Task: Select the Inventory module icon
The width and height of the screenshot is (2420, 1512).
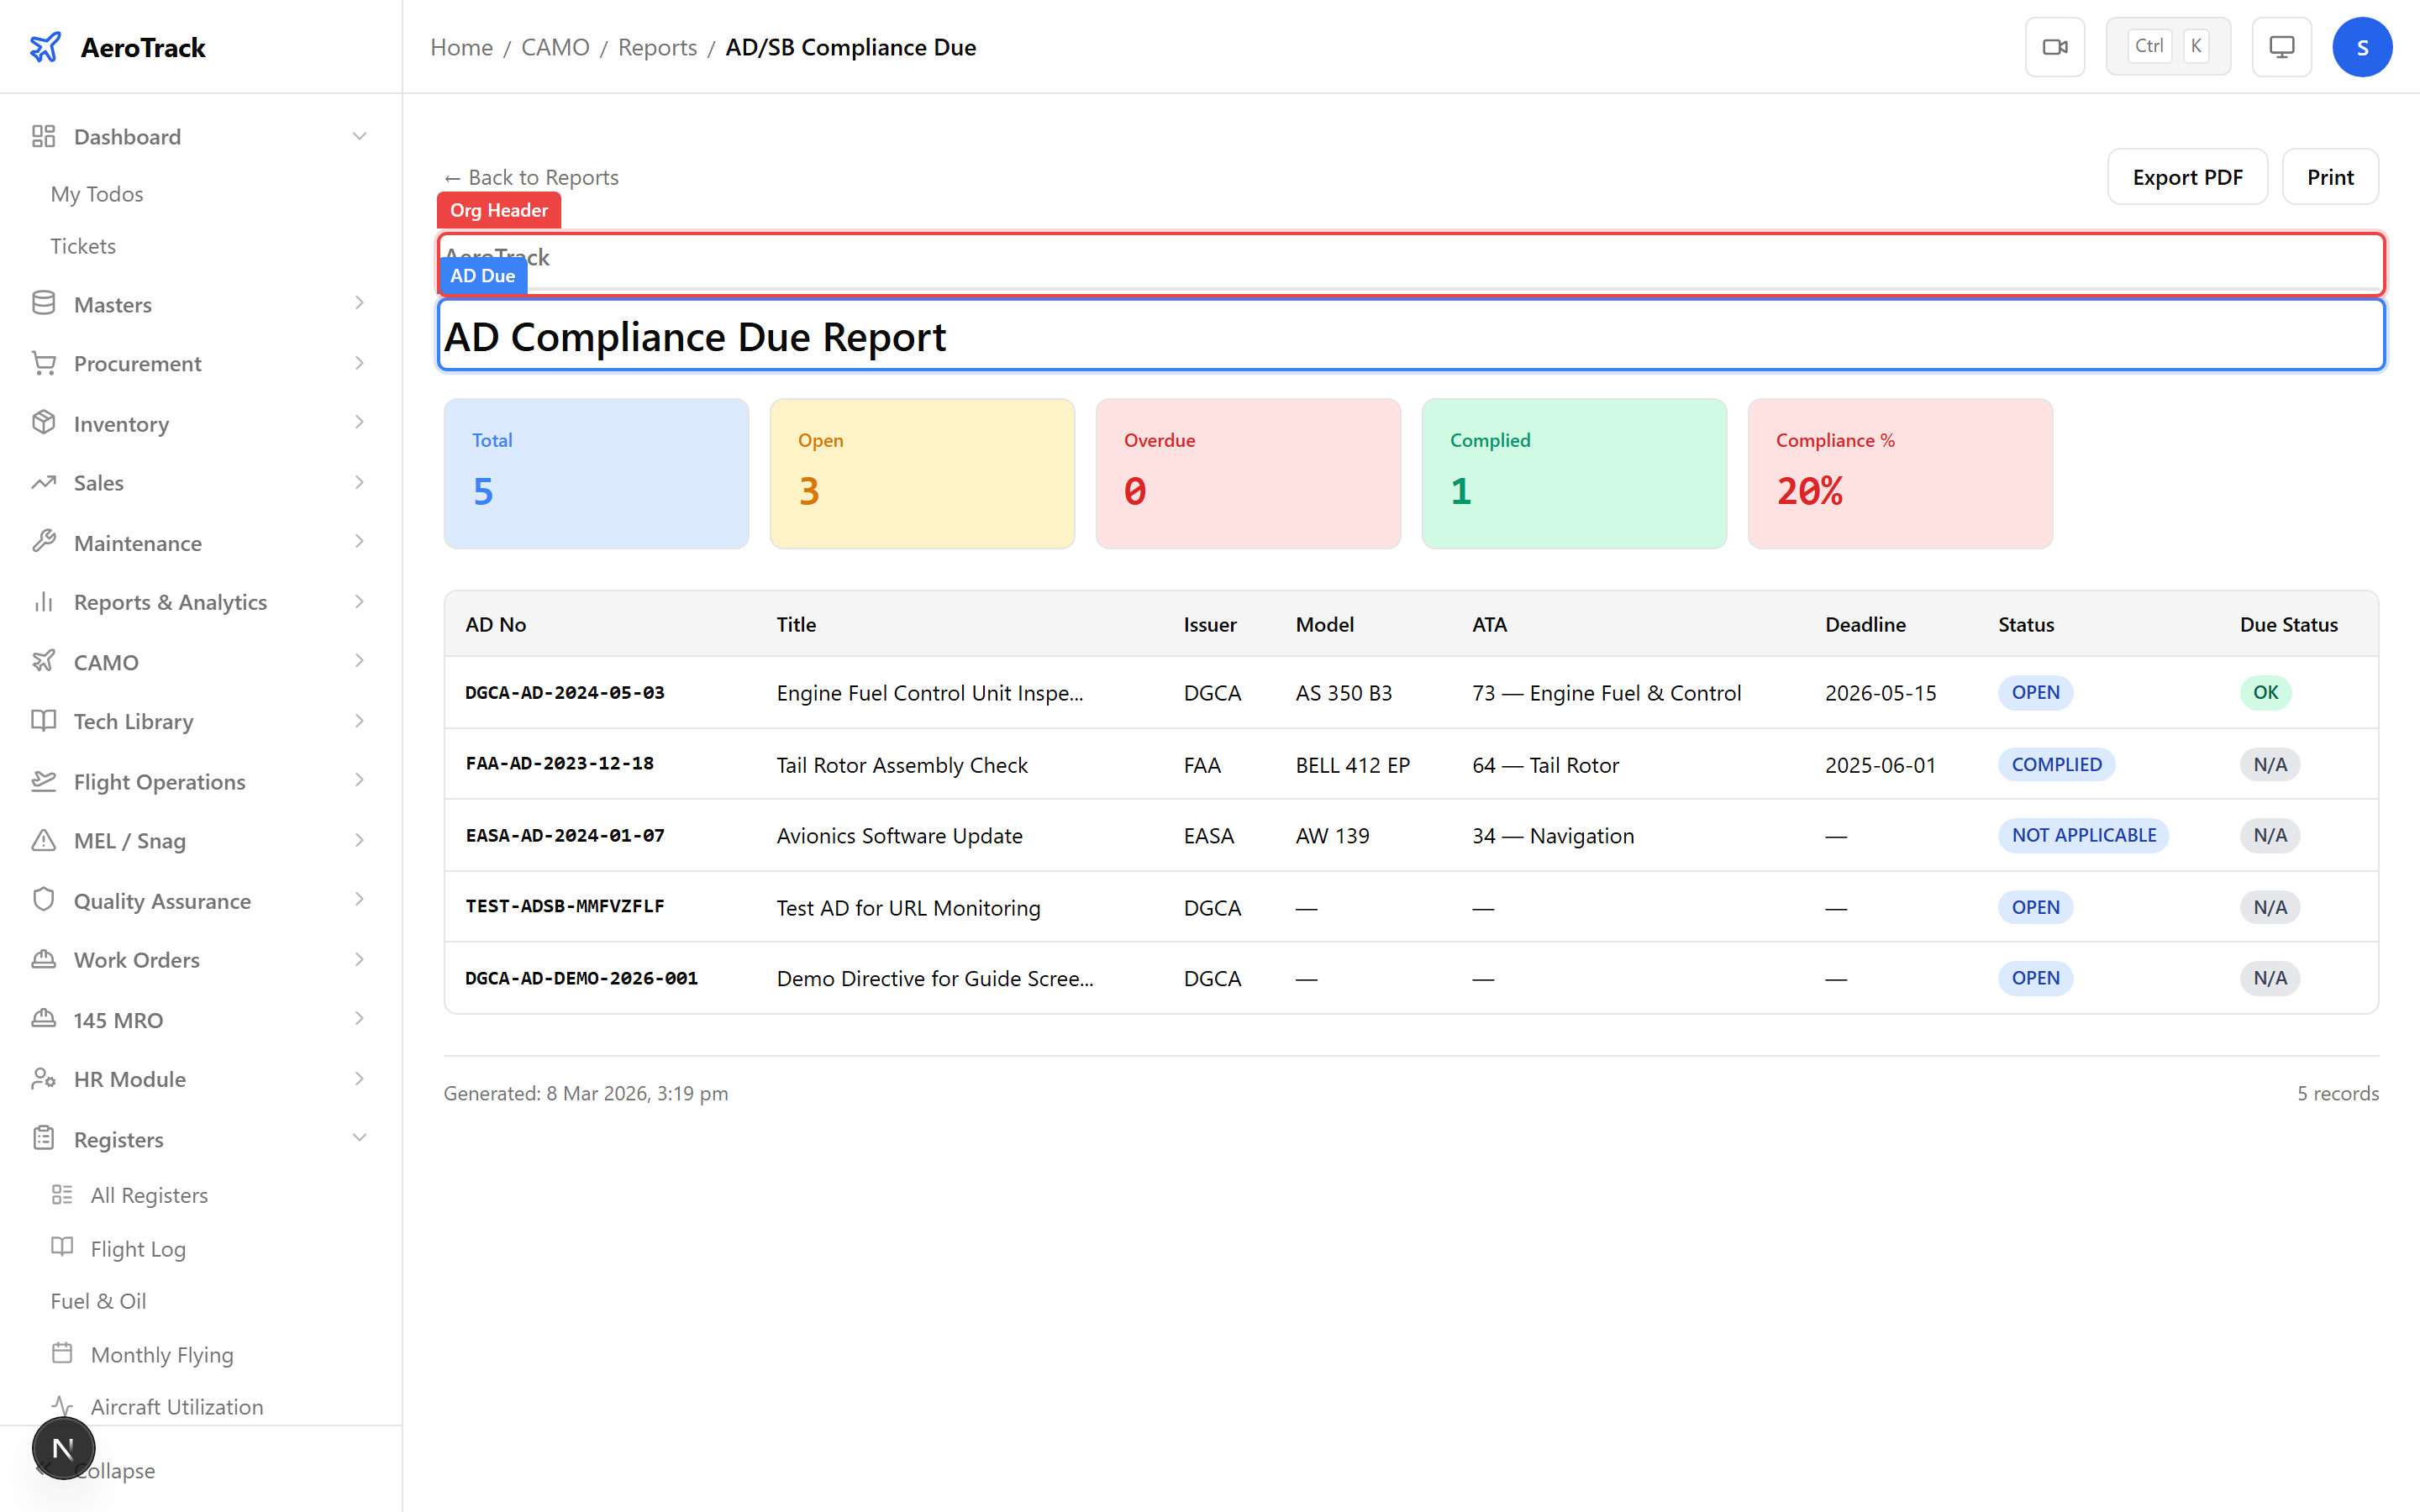Action: (x=44, y=423)
